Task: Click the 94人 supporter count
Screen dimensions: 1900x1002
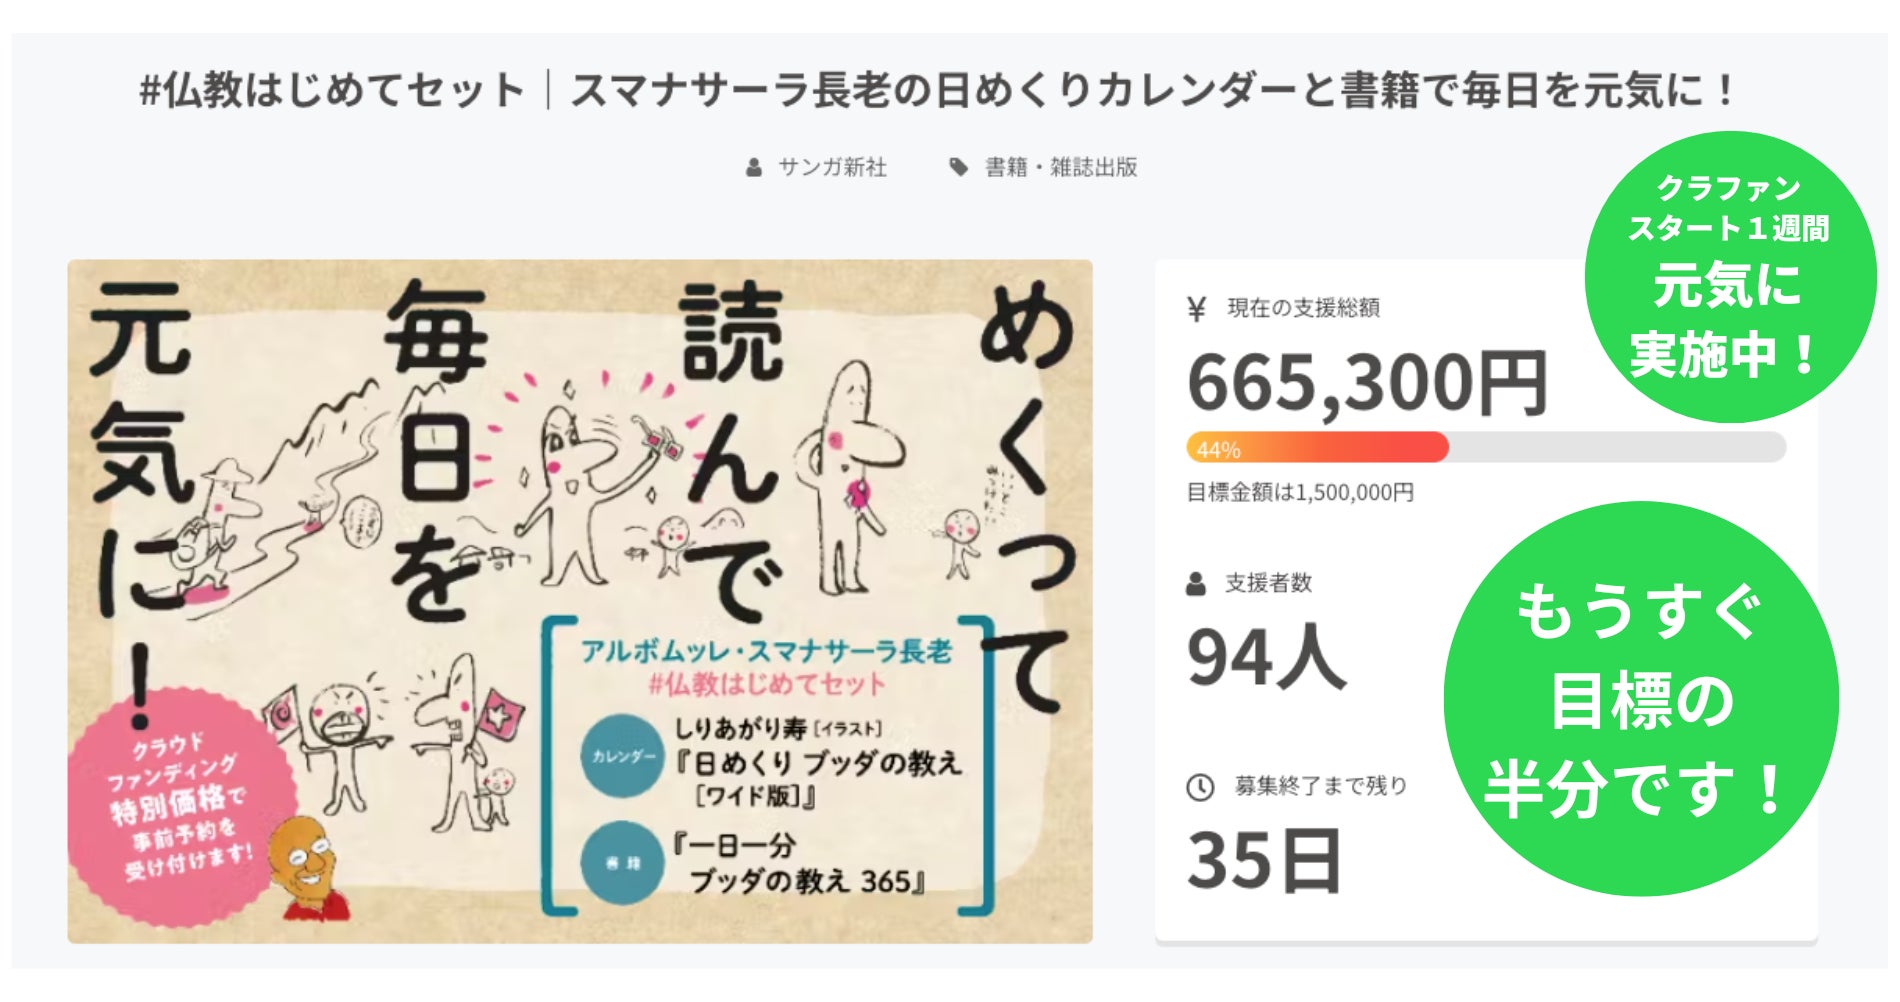Action: click(1266, 658)
